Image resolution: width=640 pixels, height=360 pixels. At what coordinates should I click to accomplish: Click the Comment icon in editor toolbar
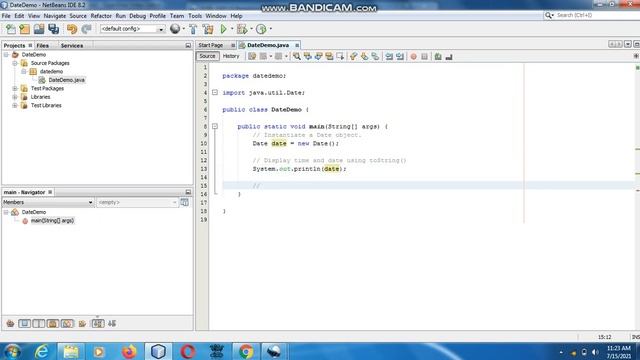(x=438, y=56)
